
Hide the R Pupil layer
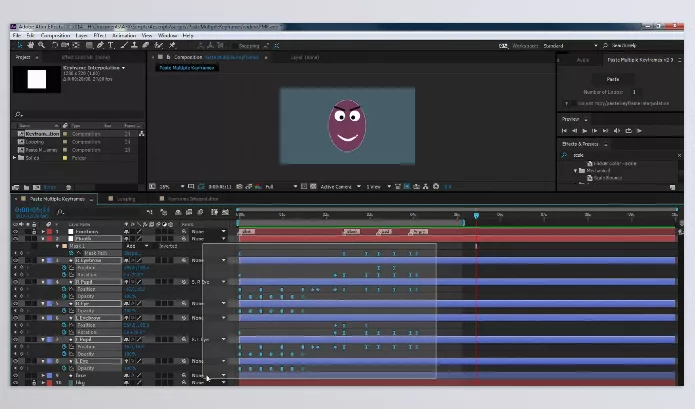click(x=16, y=282)
